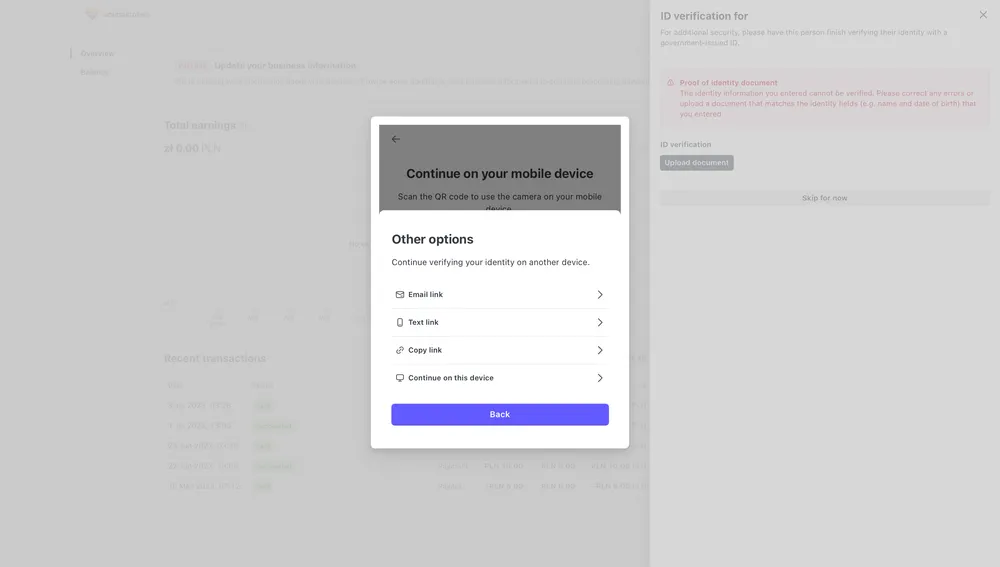Select the Balance sidebar item
This screenshot has width=1000, height=567.
pos(94,72)
